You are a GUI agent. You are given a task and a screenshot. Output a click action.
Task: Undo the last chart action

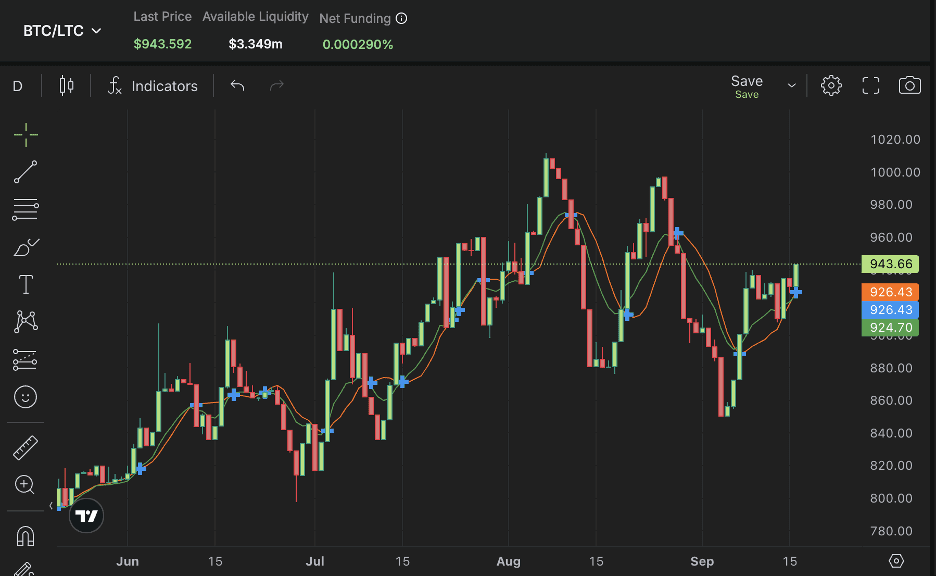pos(238,86)
